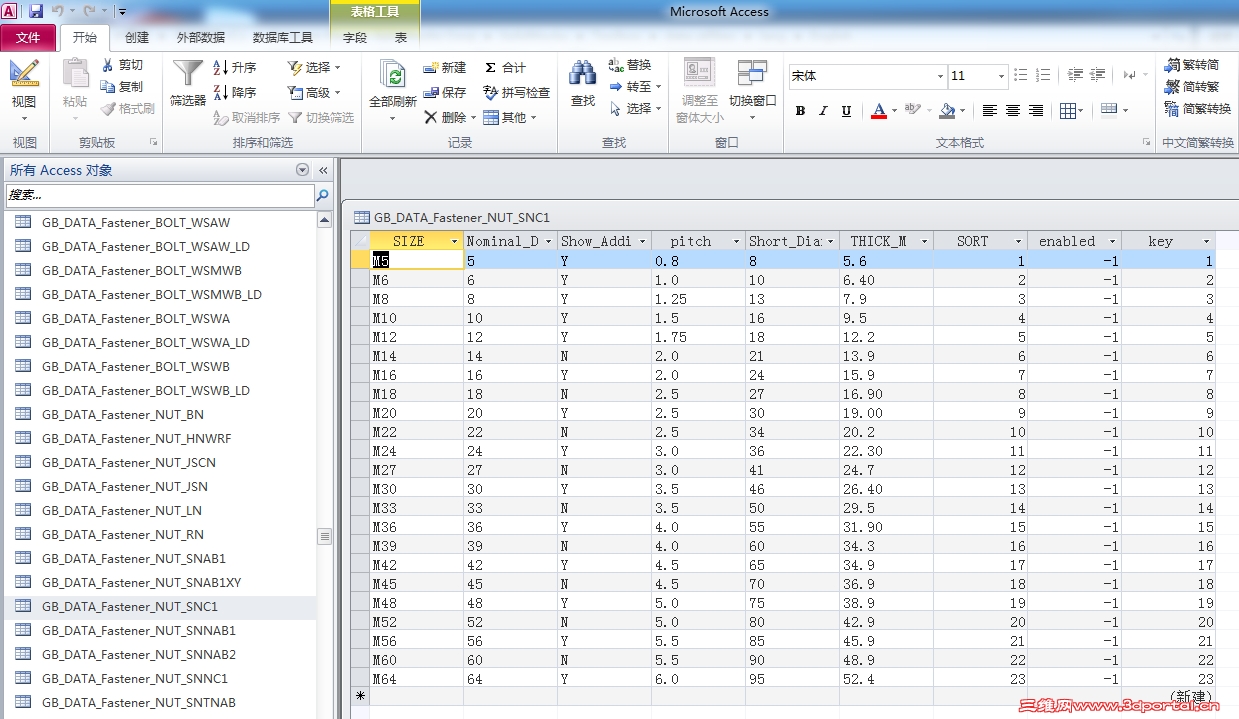Switch to the 创建 ribbon tab
Image resolution: width=1239 pixels, height=719 pixels.
[x=137, y=37]
